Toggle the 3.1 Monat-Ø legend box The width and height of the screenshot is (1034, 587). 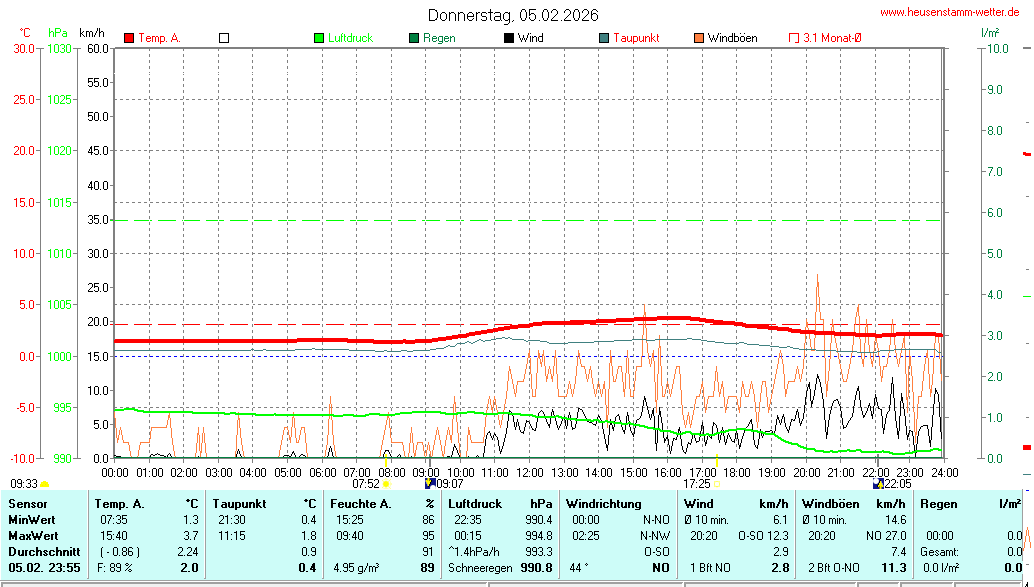794,38
